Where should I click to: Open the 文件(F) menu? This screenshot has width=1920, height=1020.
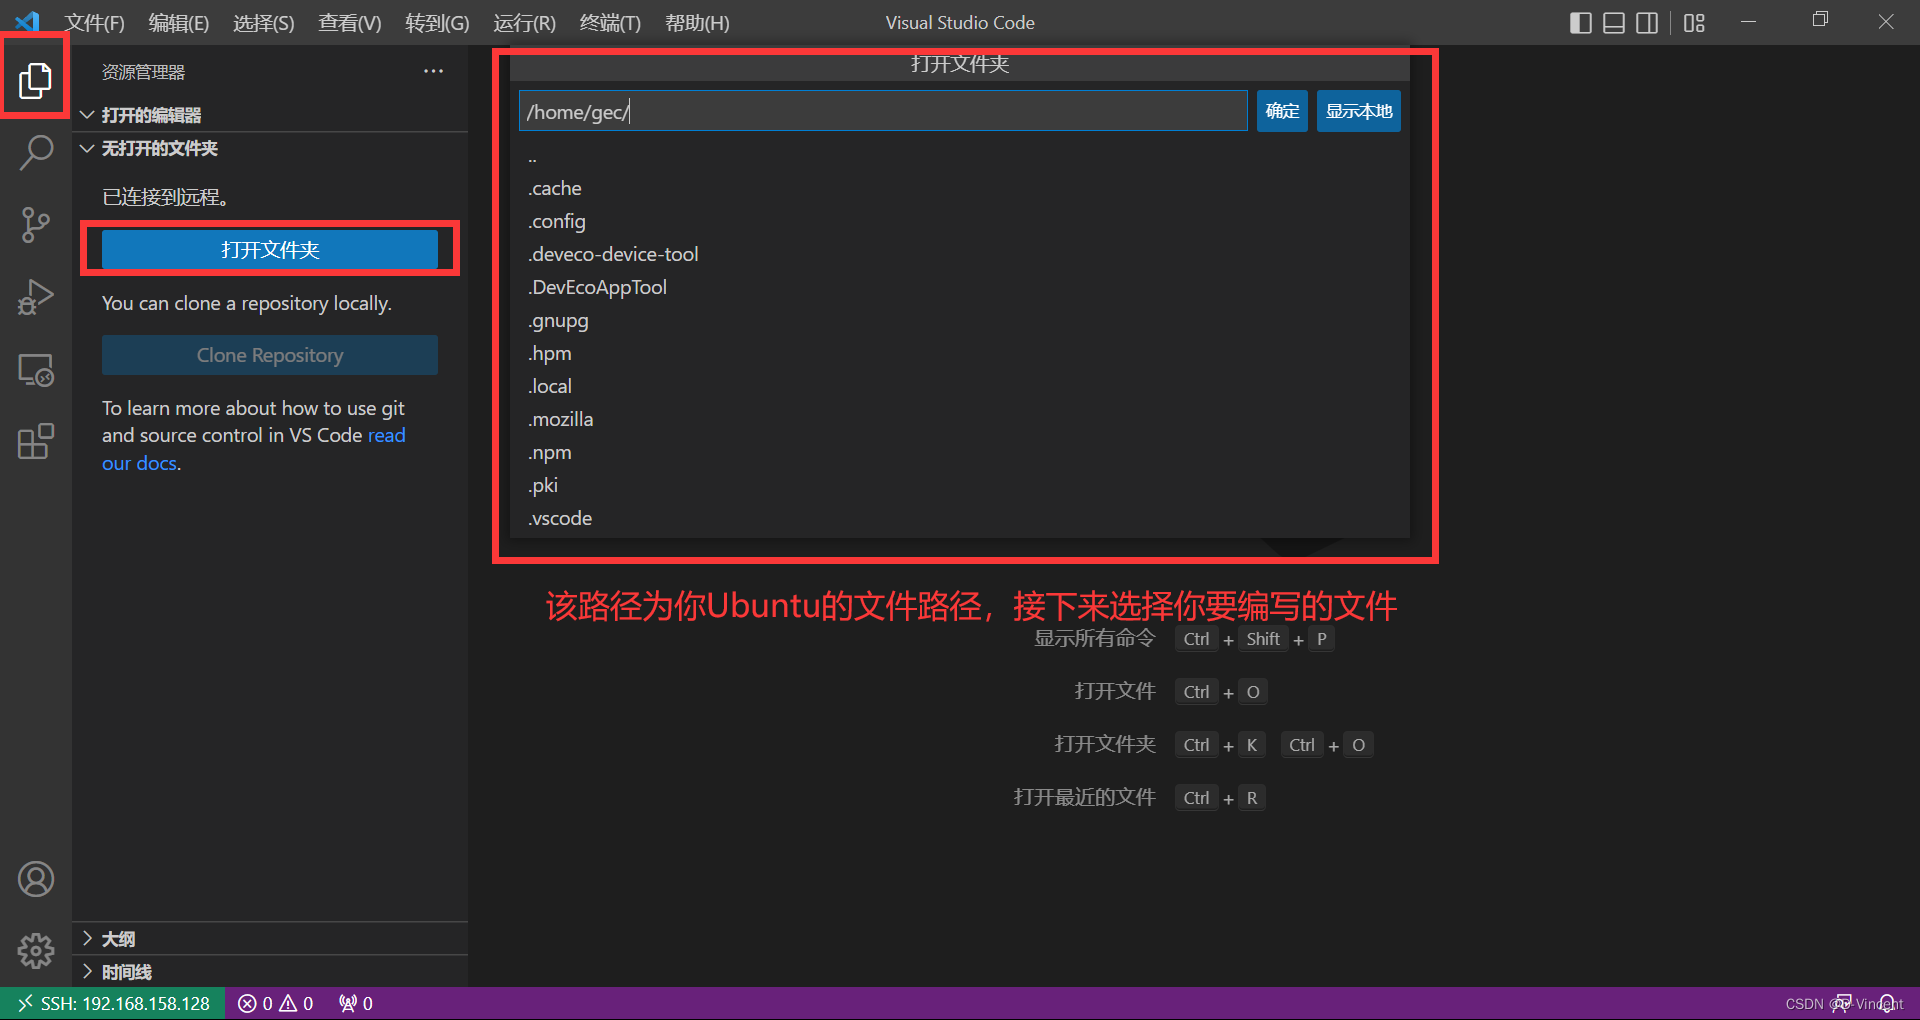click(x=95, y=23)
